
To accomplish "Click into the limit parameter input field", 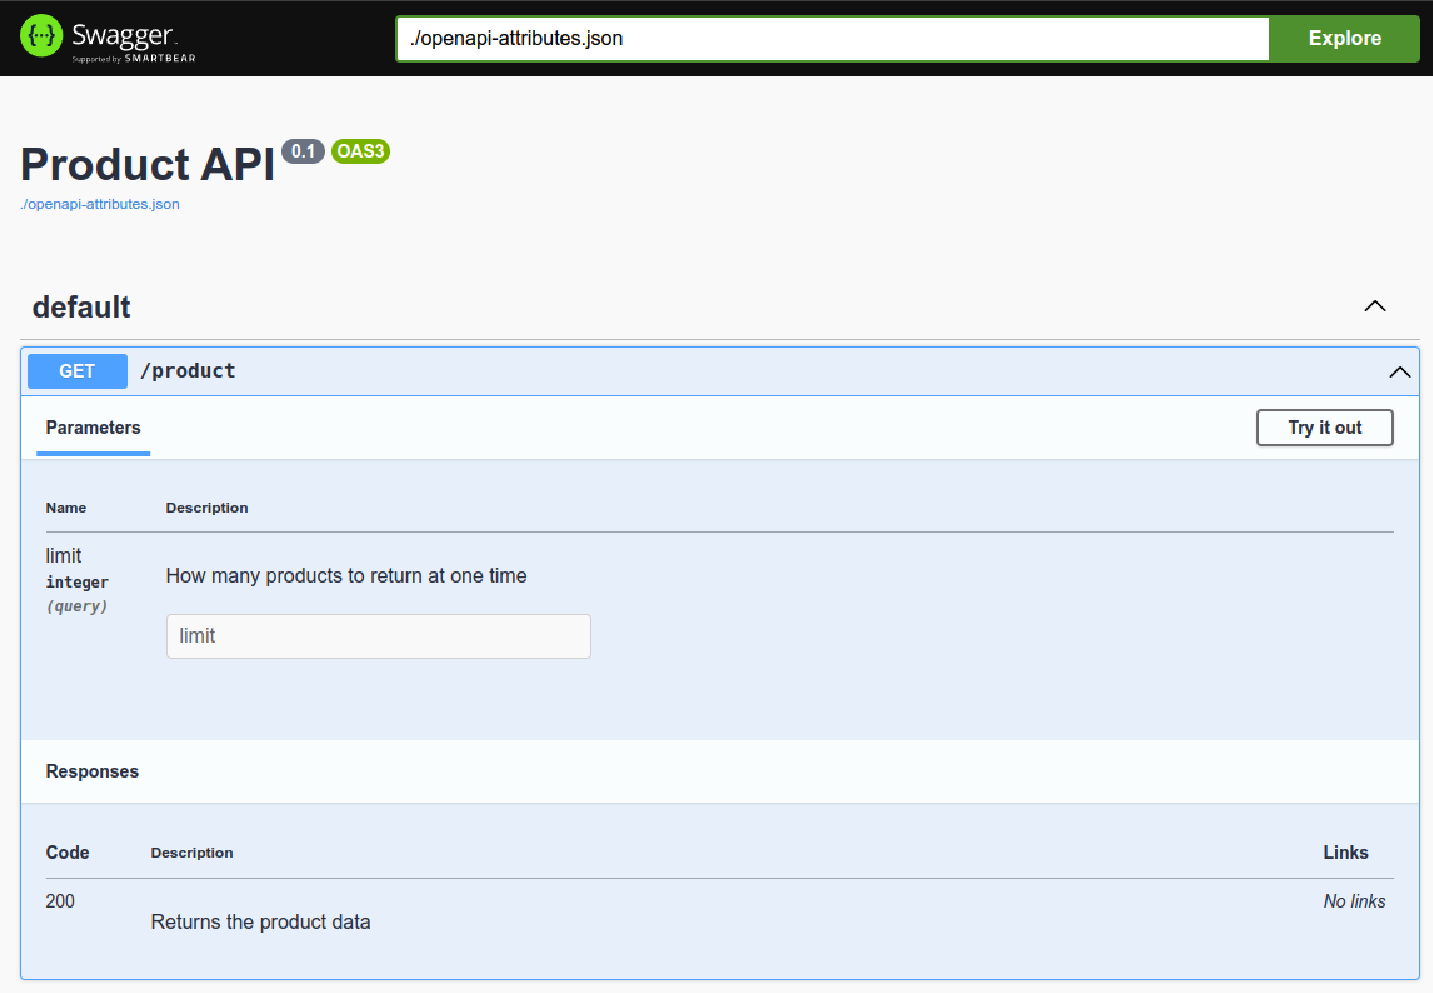I will click(378, 636).
